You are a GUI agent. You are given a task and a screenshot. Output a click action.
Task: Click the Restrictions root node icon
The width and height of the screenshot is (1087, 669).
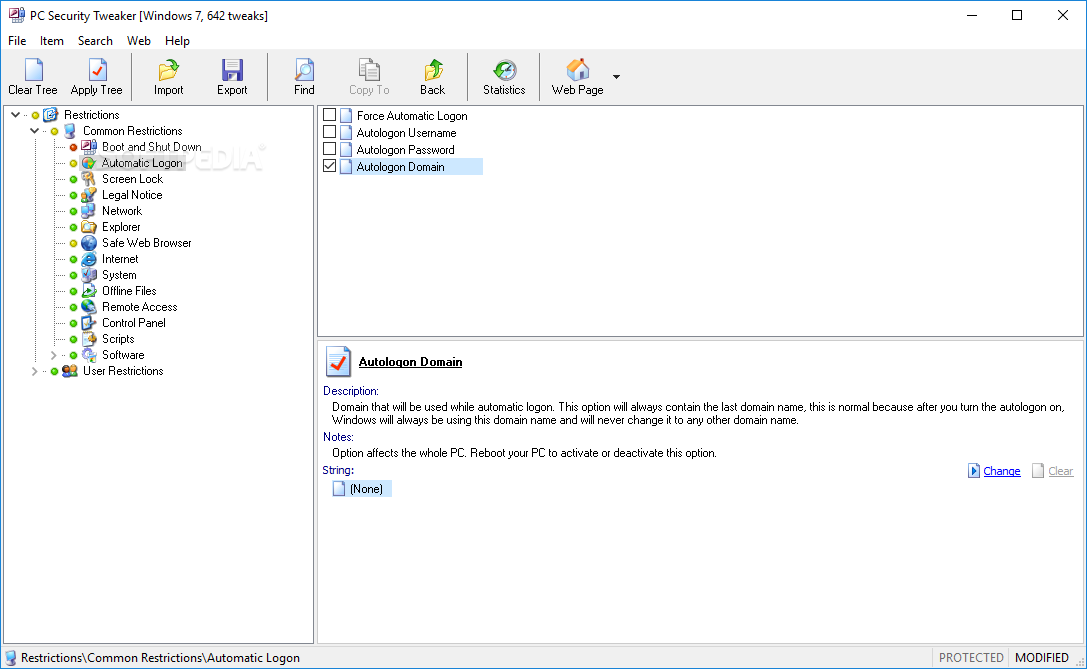coord(51,115)
